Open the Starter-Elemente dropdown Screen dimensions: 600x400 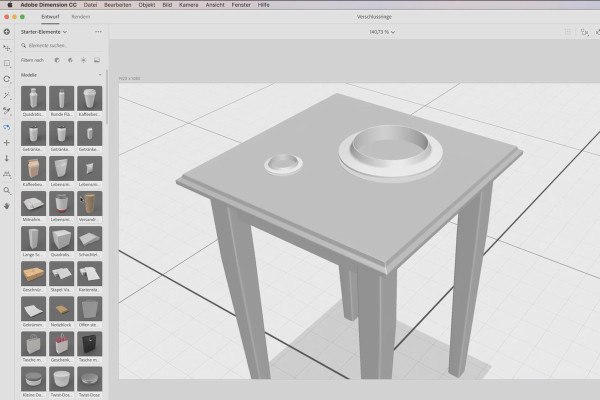[x=44, y=32]
